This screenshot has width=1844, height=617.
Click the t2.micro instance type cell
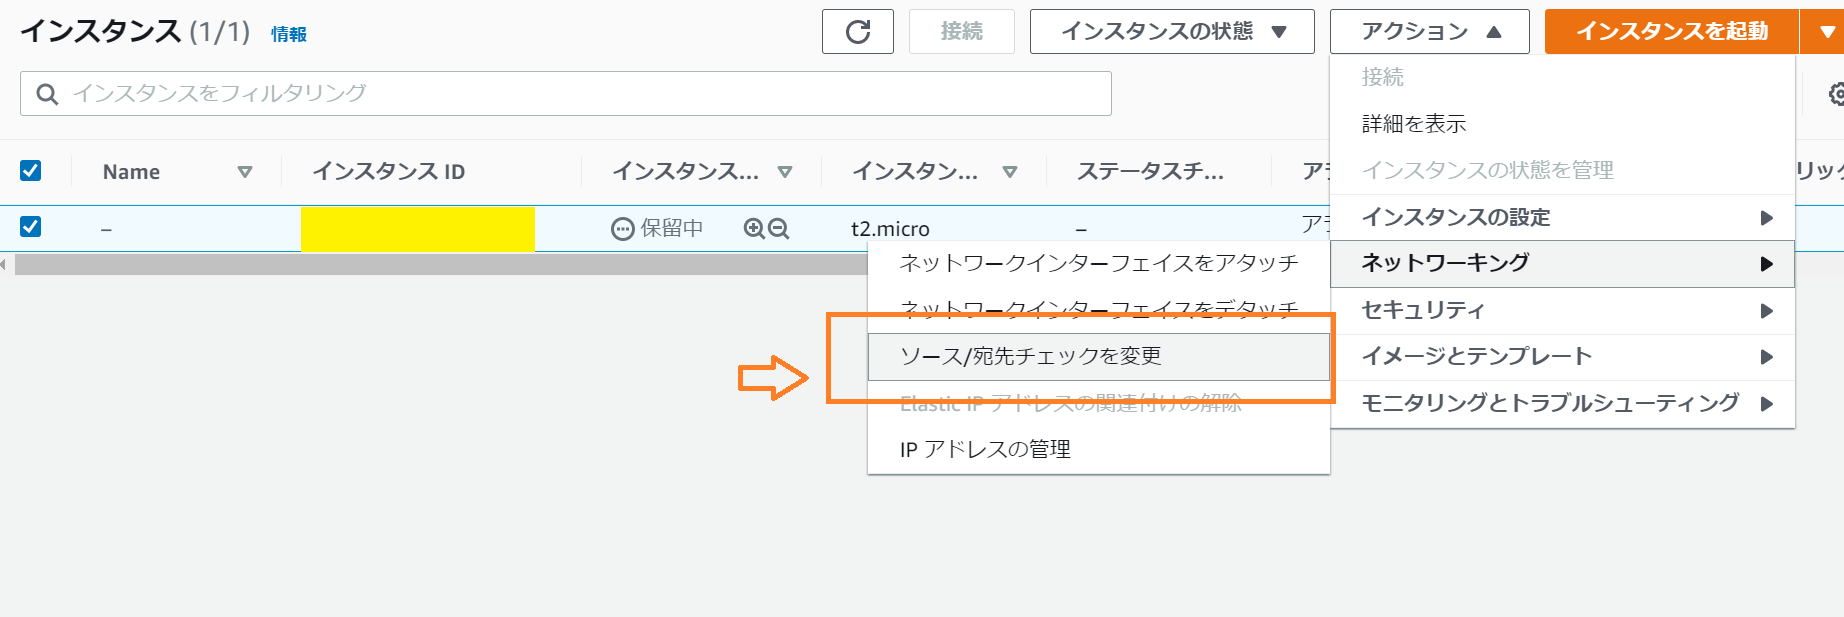(890, 229)
